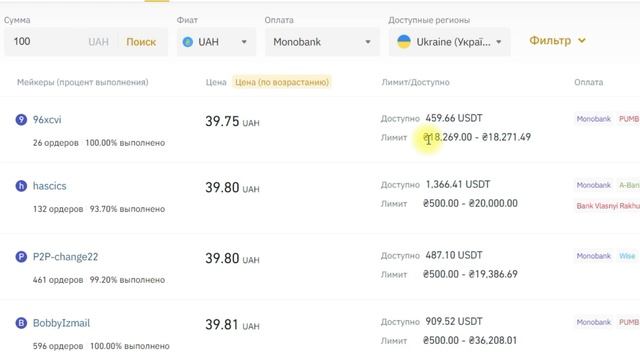The width and height of the screenshot is (640, 360).
Task: Click the Wise payment tag
Action: [x=627, y=256]
